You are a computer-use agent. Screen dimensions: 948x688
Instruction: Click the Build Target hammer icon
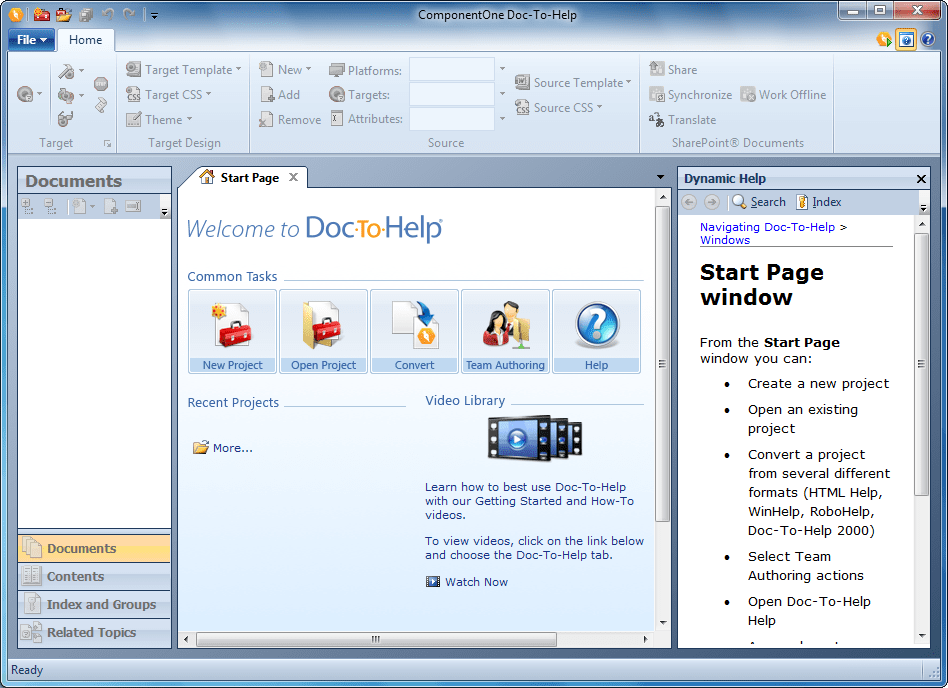click(70, 71)
